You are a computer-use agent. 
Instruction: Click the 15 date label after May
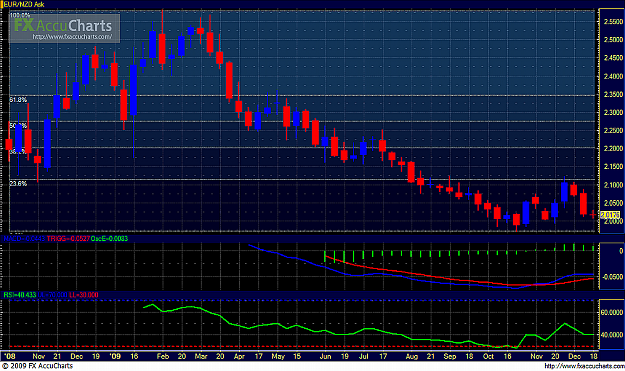[297, 356]
